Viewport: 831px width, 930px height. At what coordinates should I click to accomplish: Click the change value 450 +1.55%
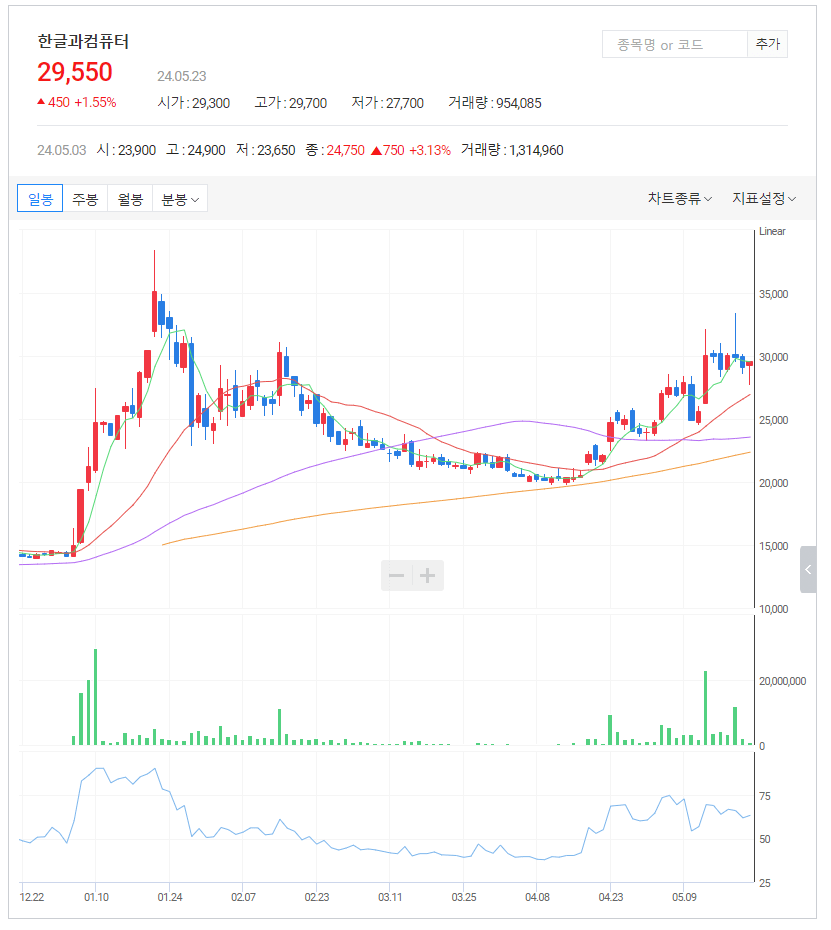coord(77,102)
